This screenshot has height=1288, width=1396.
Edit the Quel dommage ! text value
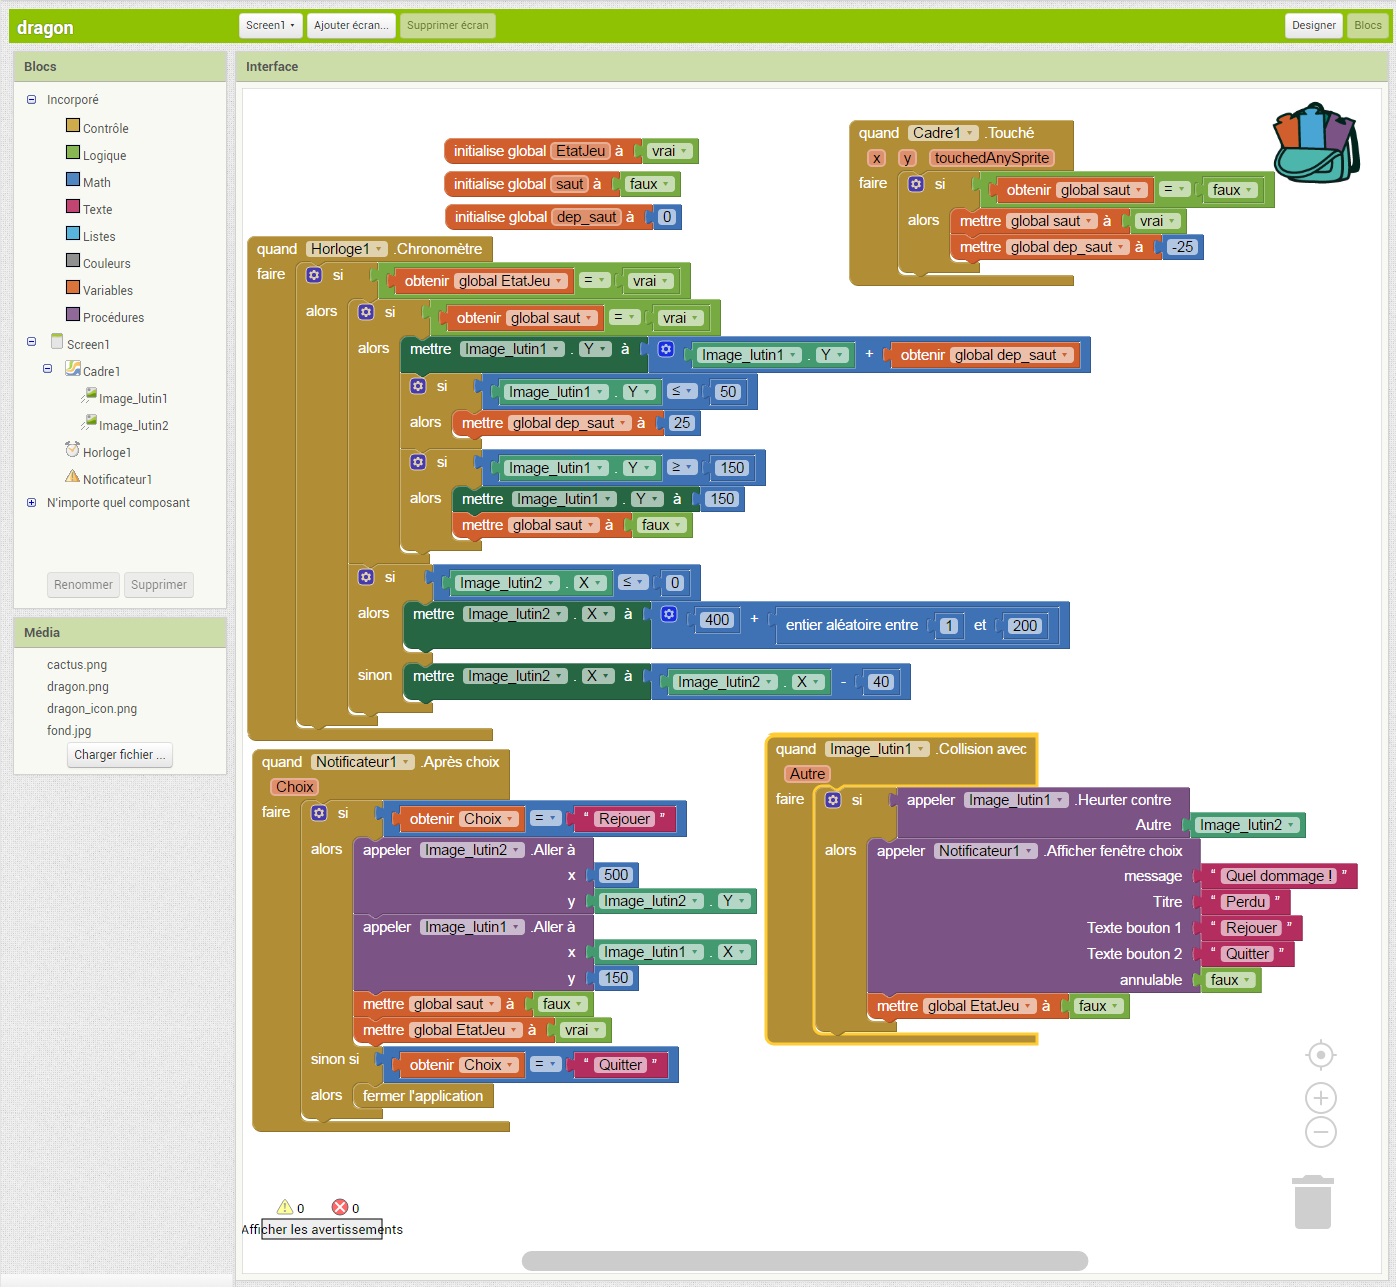tap(1279, 876)
